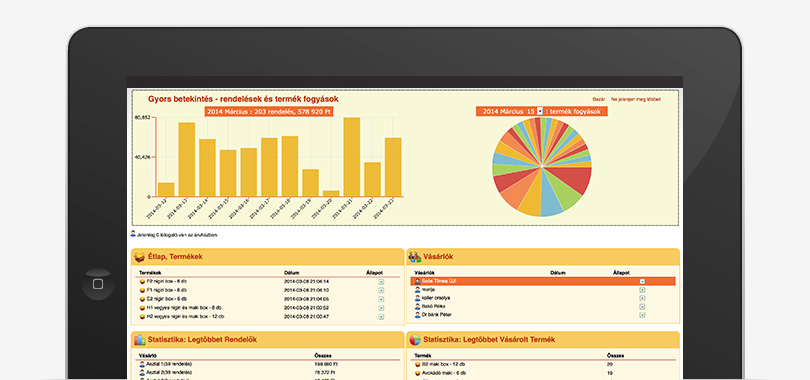The image size is (810, 380).
Task: Click the Vásárlók panel heading
Action: pyautogui.click(x=438, y=257)
